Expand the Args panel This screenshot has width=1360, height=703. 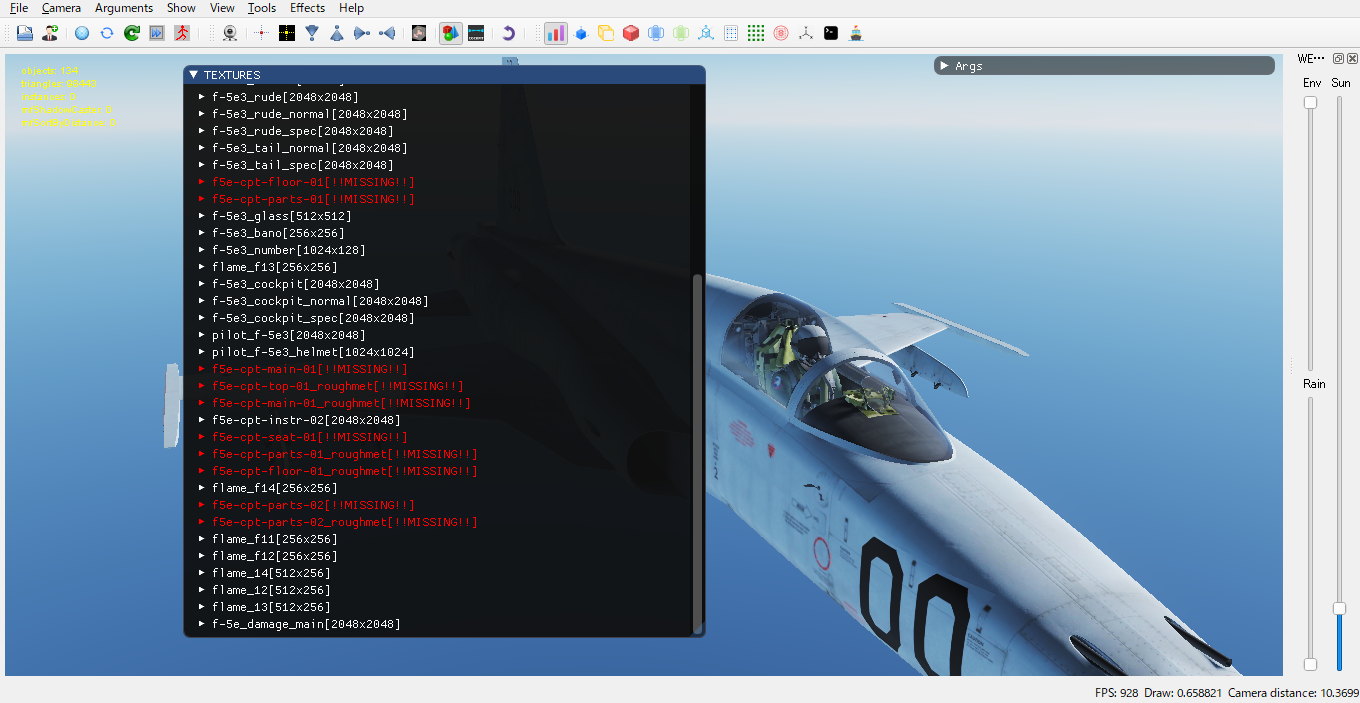pyautogui.click(x=943, y=66)
